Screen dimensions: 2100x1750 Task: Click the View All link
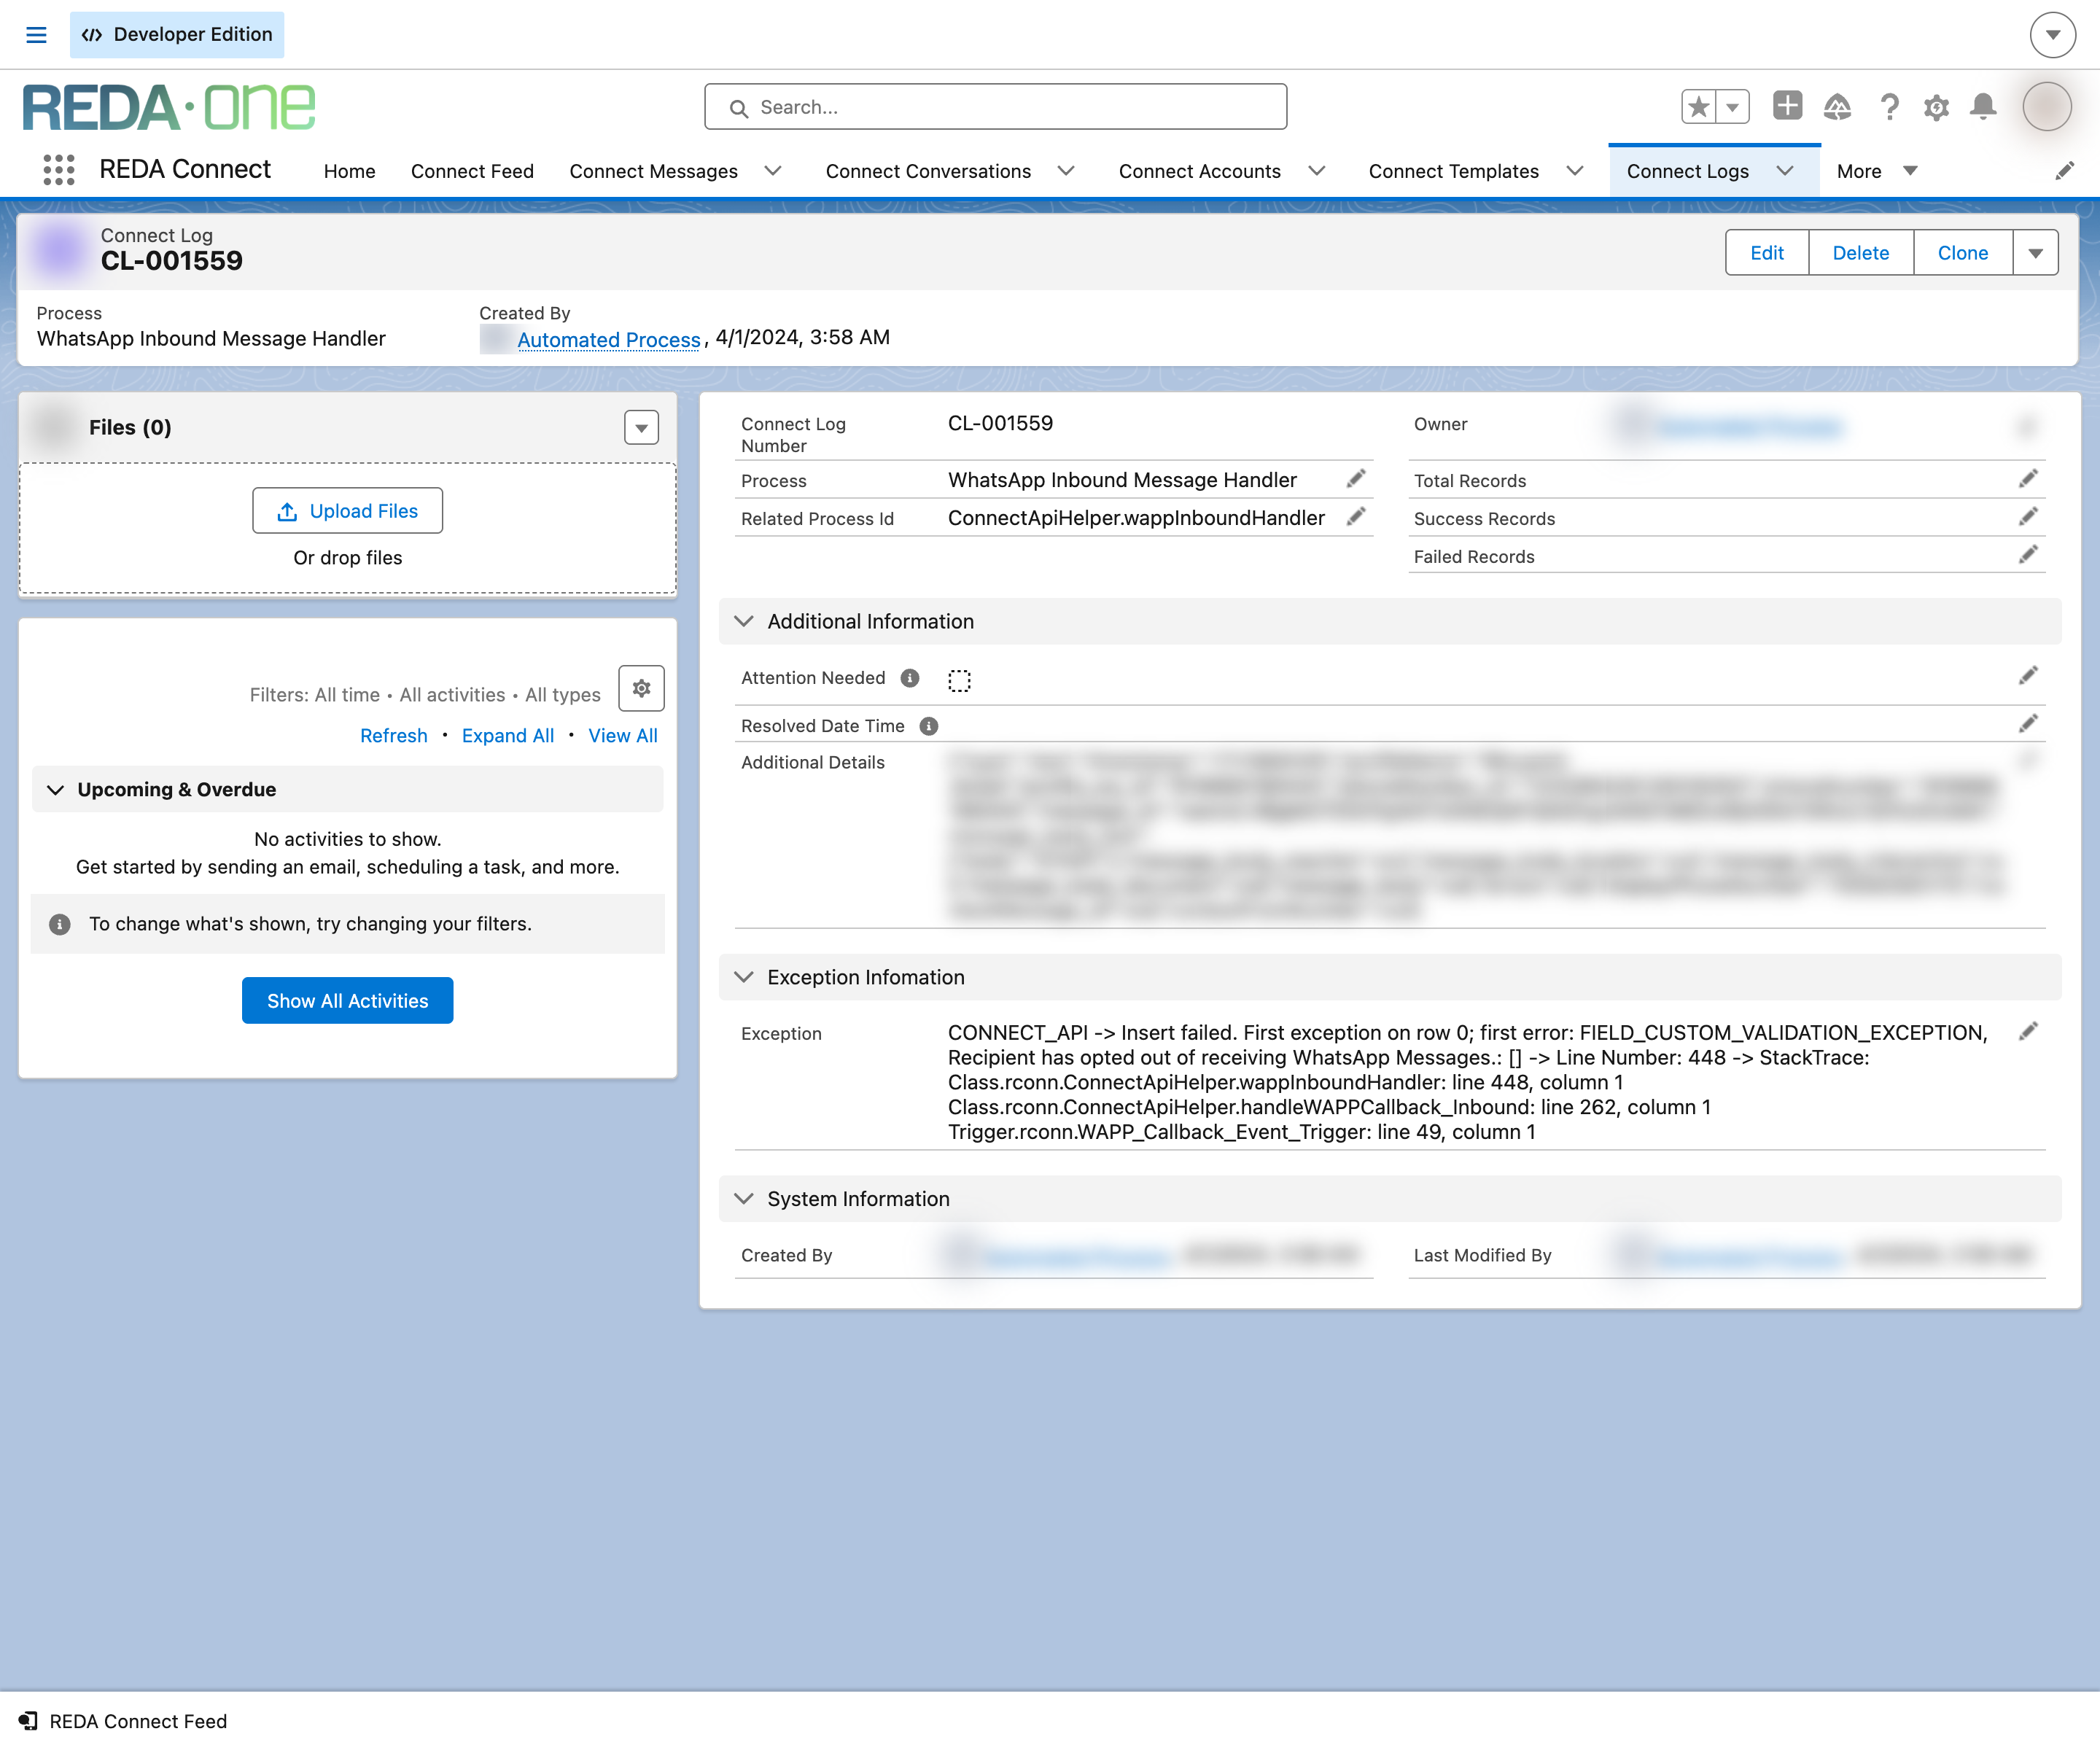pos(622,736)
